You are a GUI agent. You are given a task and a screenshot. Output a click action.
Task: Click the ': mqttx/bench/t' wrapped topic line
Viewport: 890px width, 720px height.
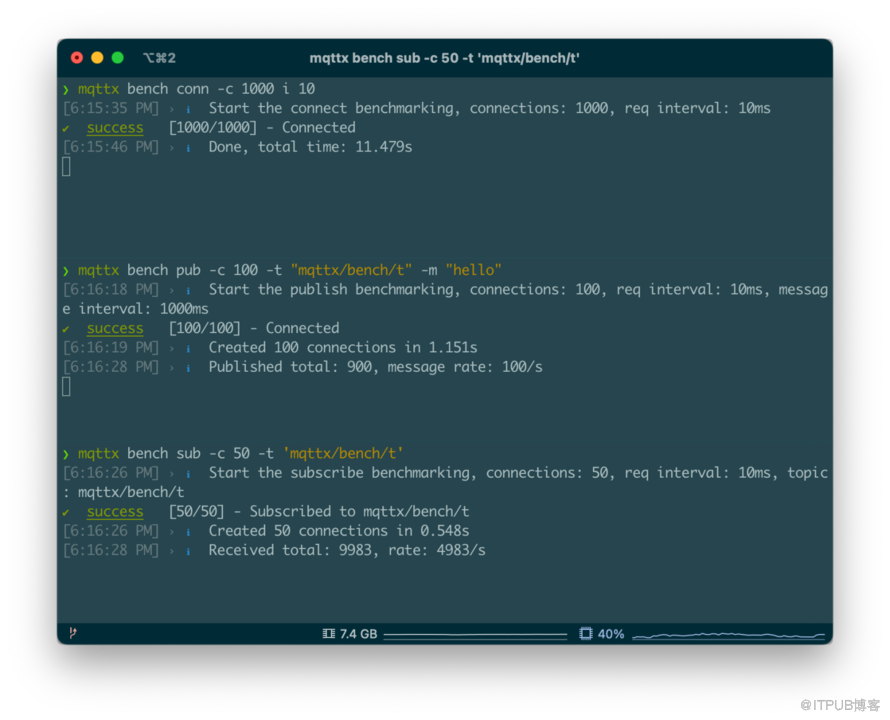pos(123,492)
